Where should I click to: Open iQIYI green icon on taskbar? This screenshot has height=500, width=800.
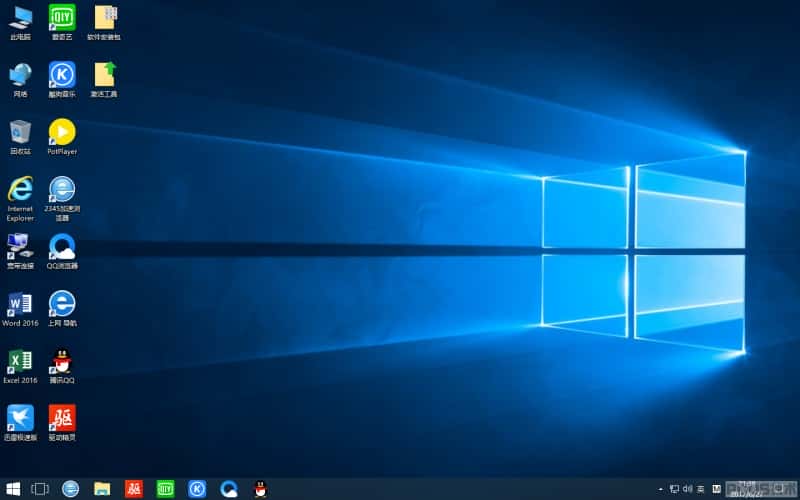pyautogui.click(x=165, y=489)
